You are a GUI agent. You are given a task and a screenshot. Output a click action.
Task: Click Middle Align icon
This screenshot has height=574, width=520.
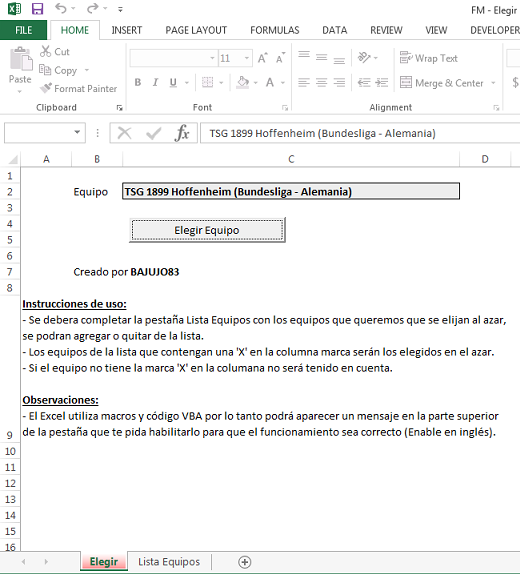pos(322,57)
